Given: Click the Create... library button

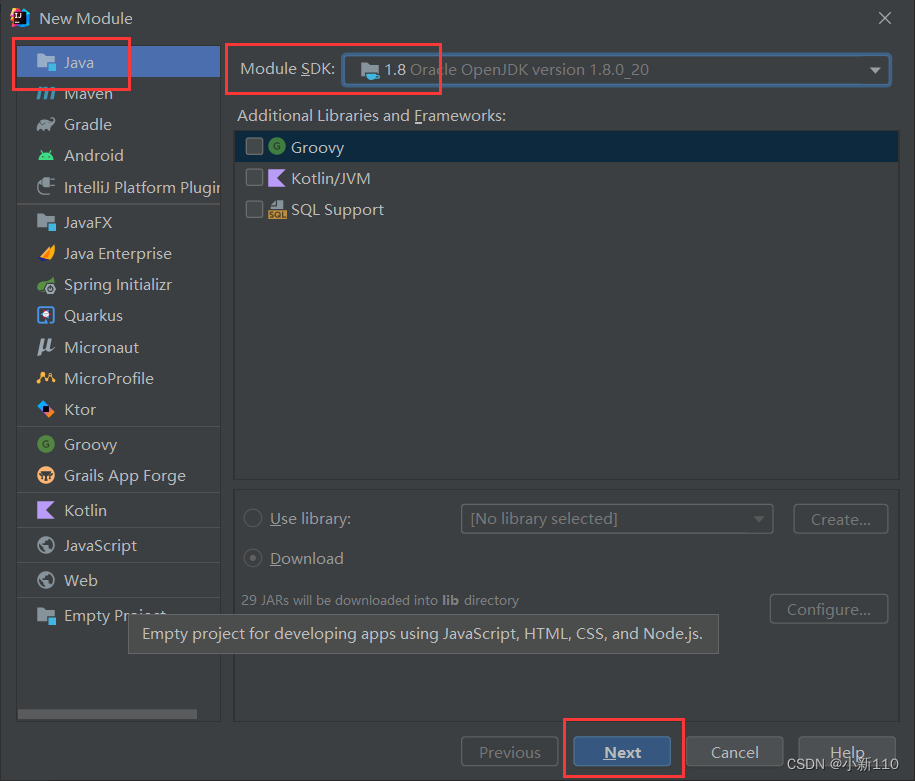Looking at the screenshot, I should coord(840,519).
